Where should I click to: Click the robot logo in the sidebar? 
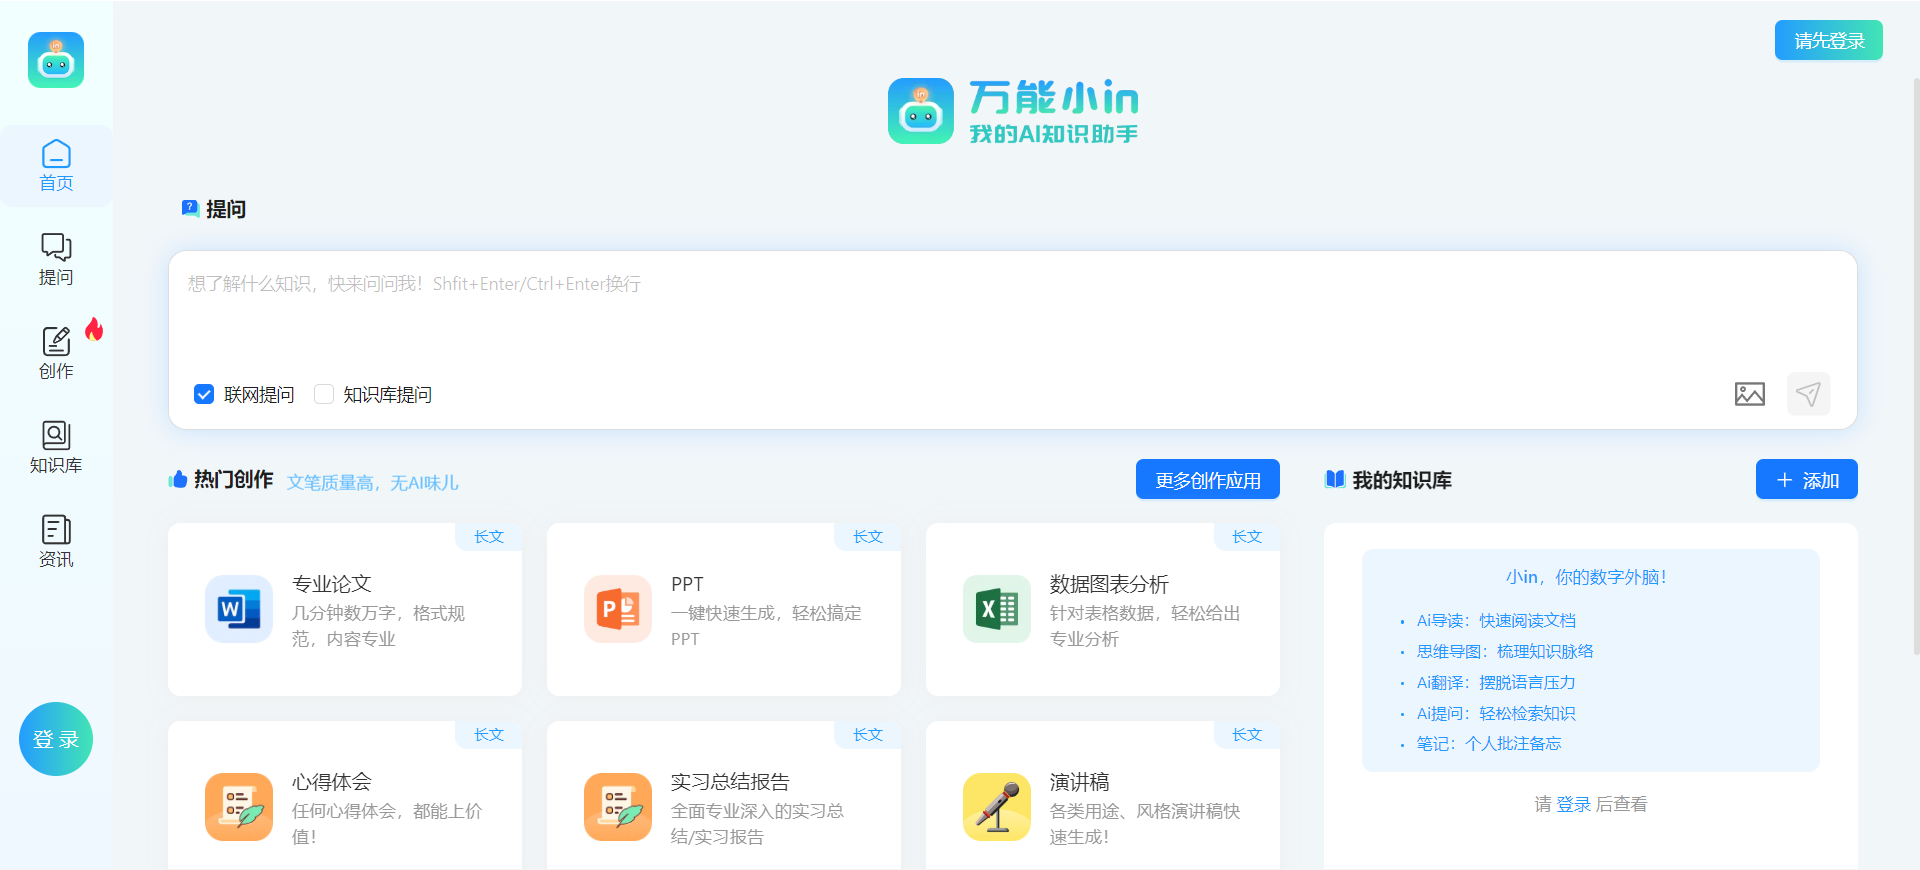tap(56, 60)
